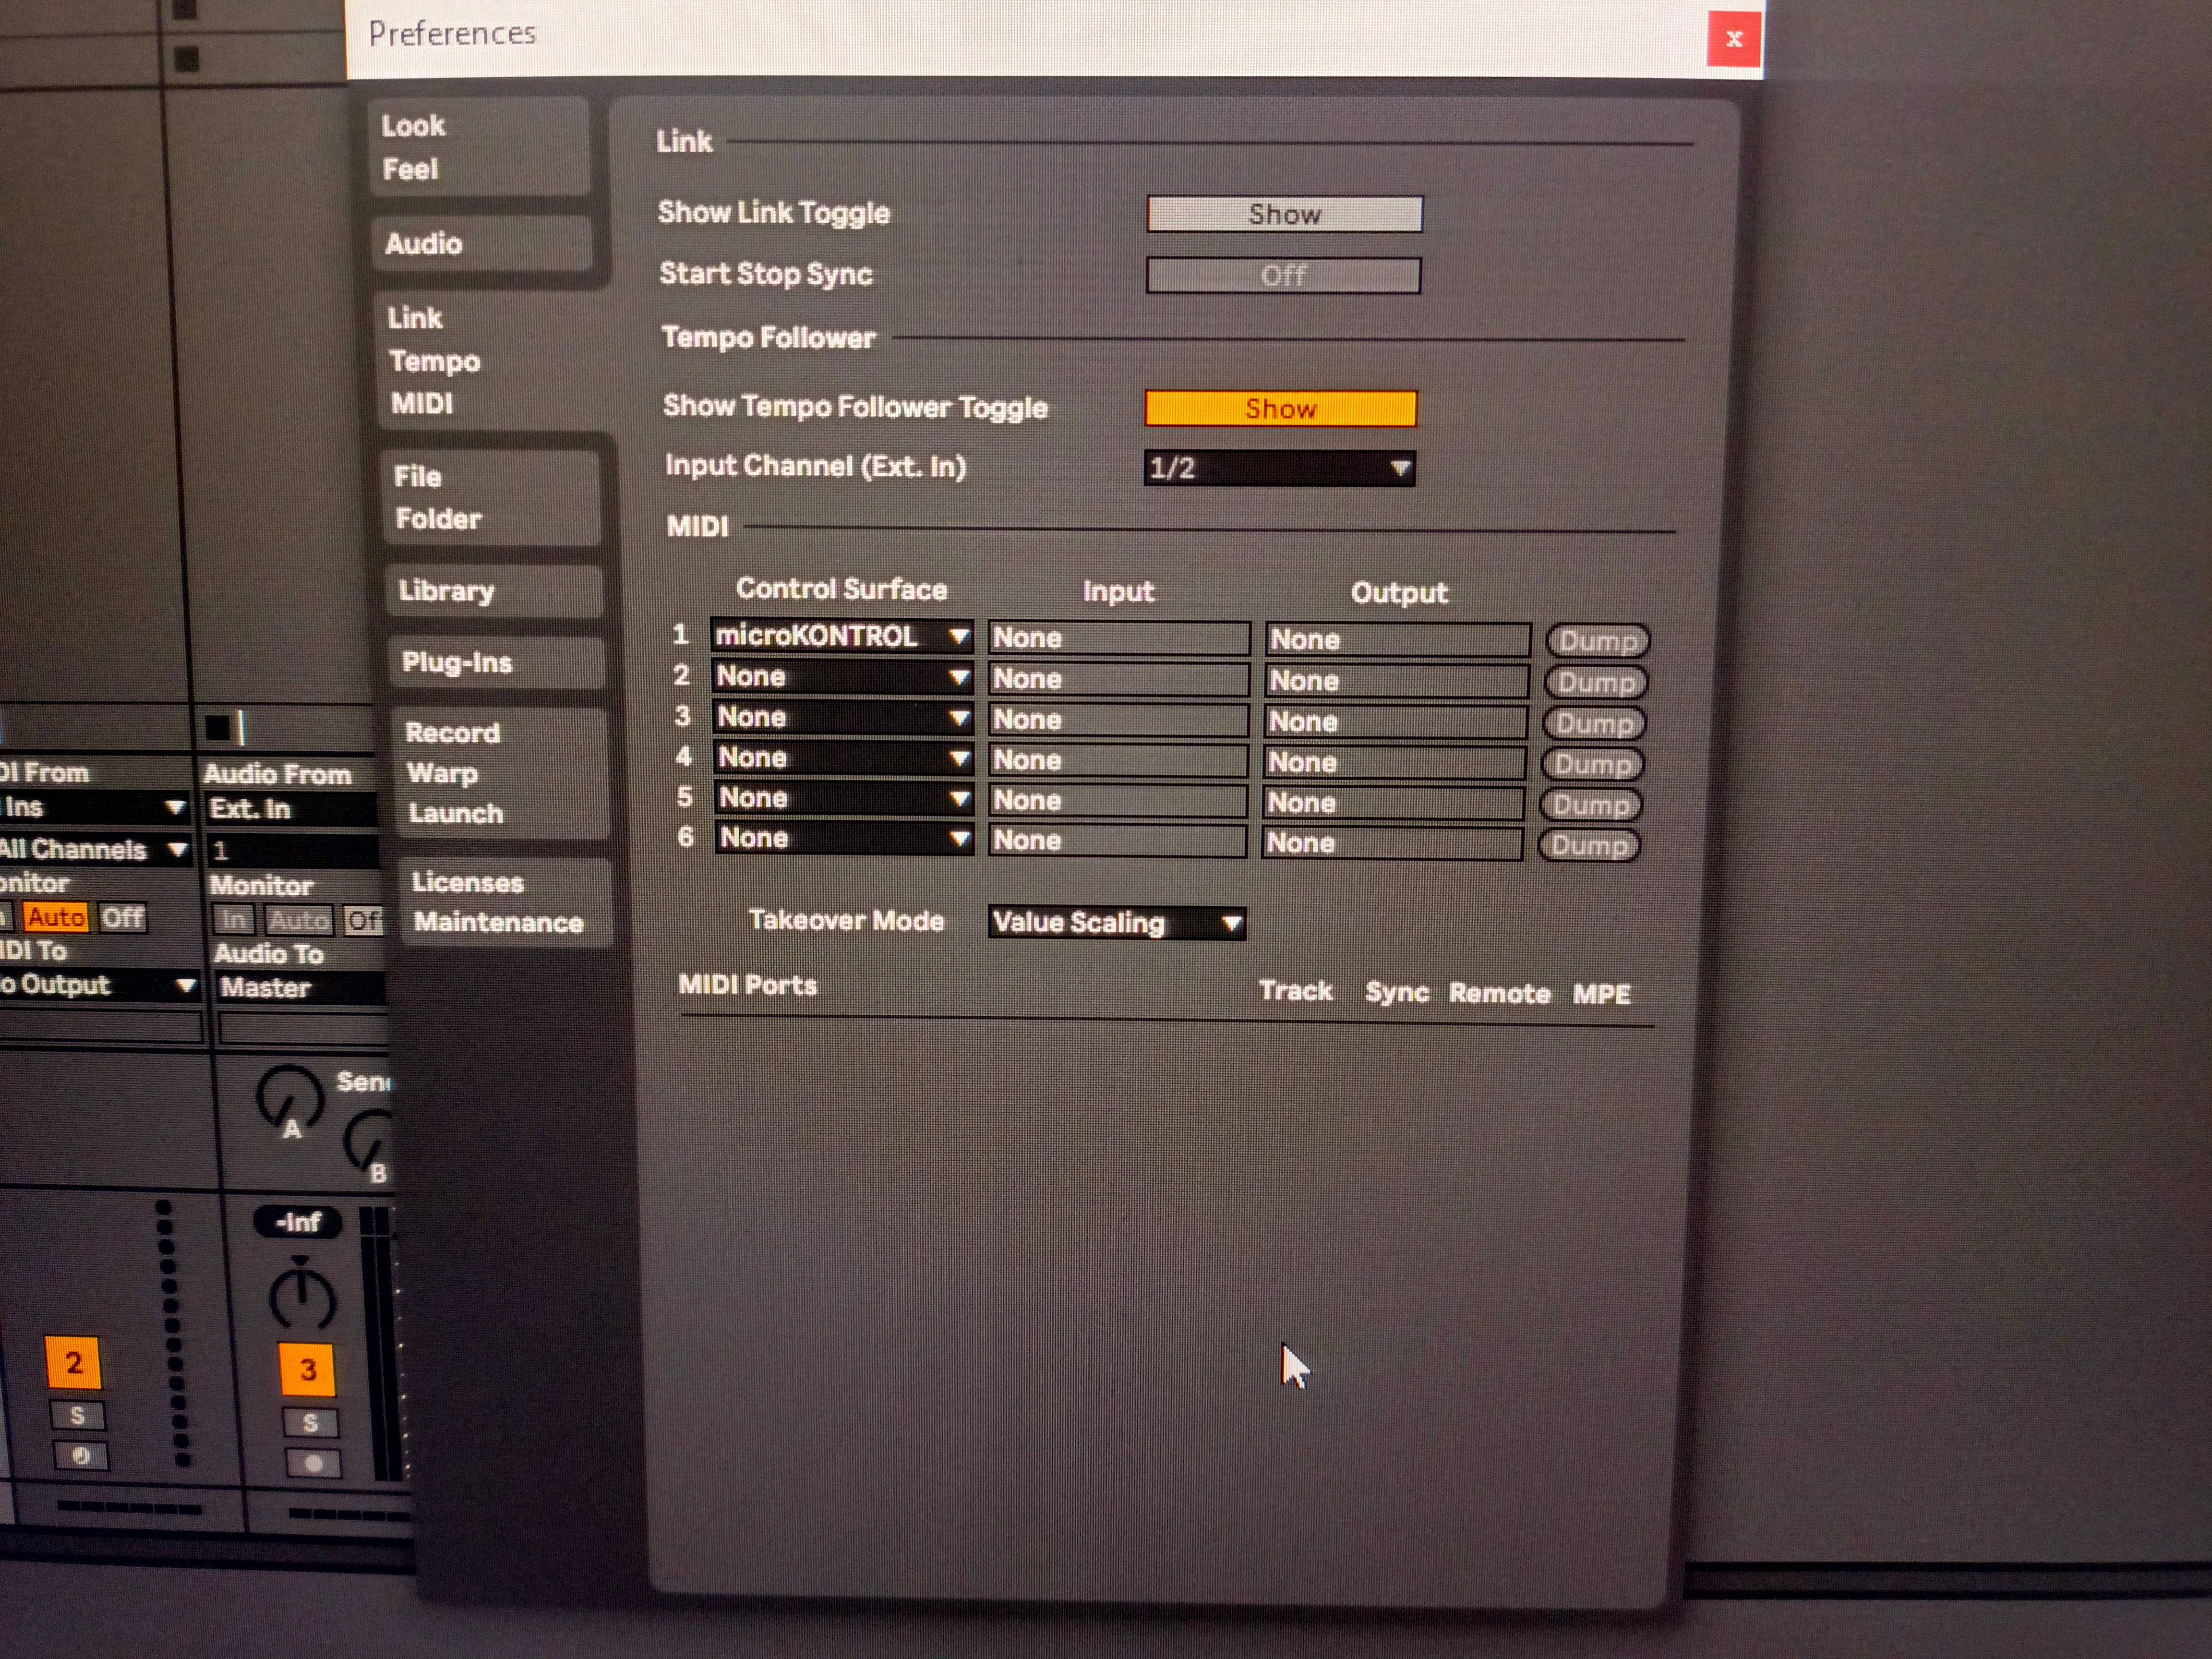Image resolution: width=2212 pixels, height=1659 pixels.
Task: Toggle Show Tempo Follower Toggle button
Action: tap(1280, 408)
